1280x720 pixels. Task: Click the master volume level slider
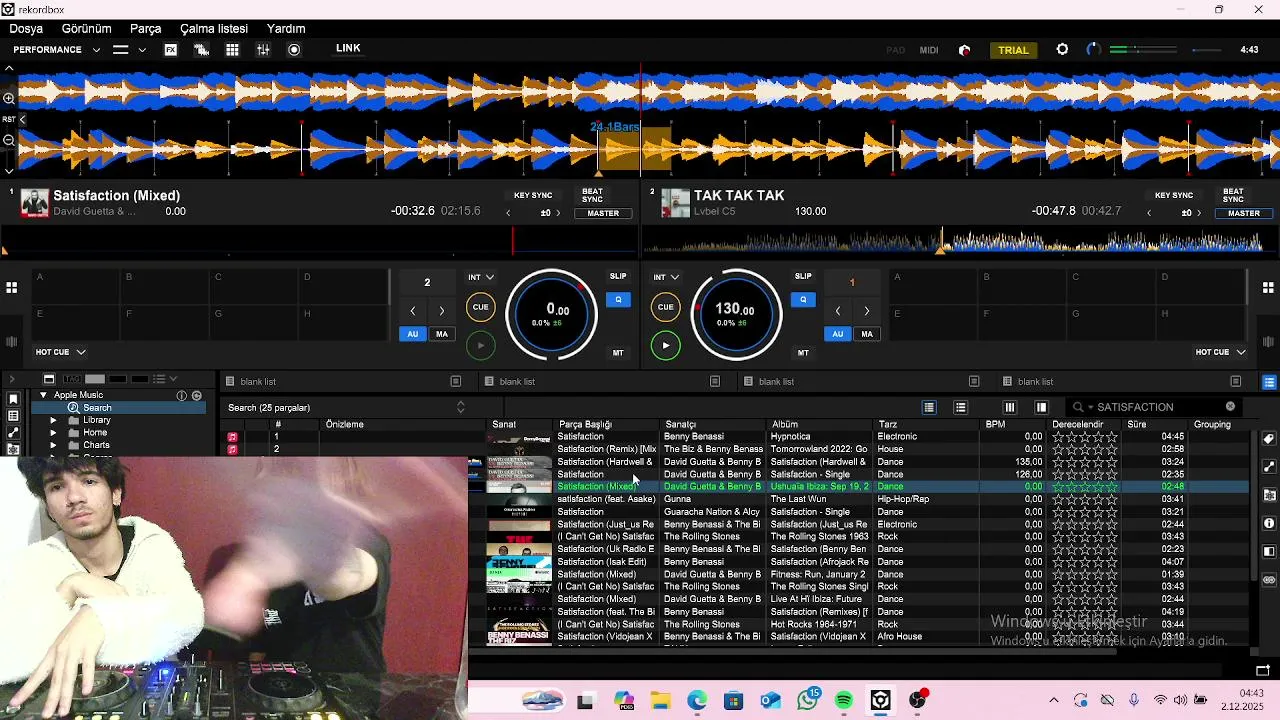point(1143,49)
